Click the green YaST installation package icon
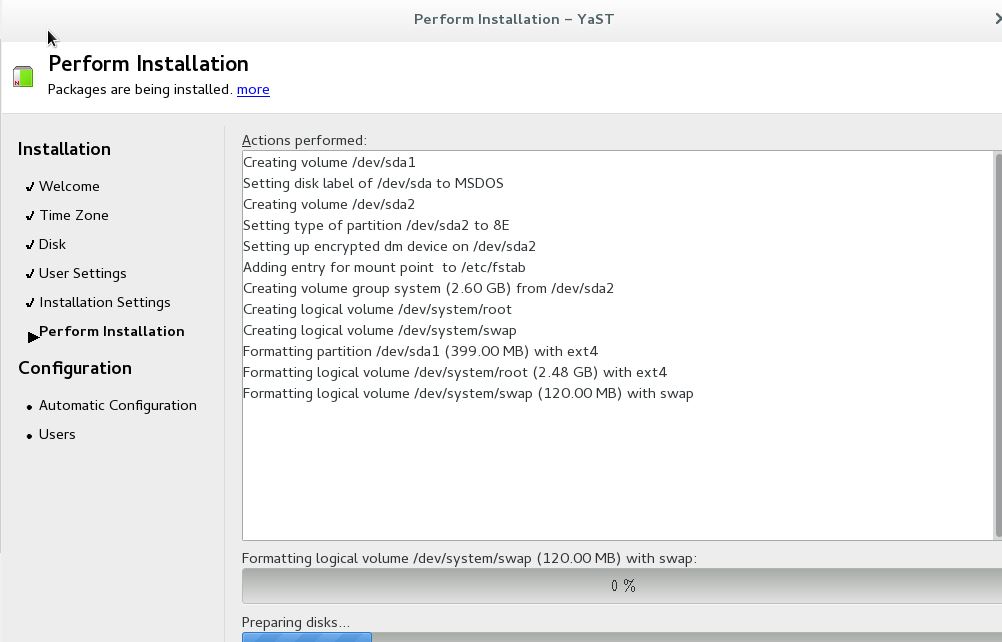The image size is (1002, 642). (x=23, y=77)
